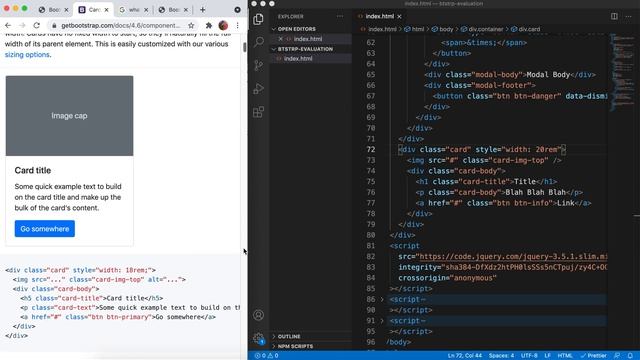Open the Run and Debug view
This screenshot has height=360, width=640.
tap(258, 88)
